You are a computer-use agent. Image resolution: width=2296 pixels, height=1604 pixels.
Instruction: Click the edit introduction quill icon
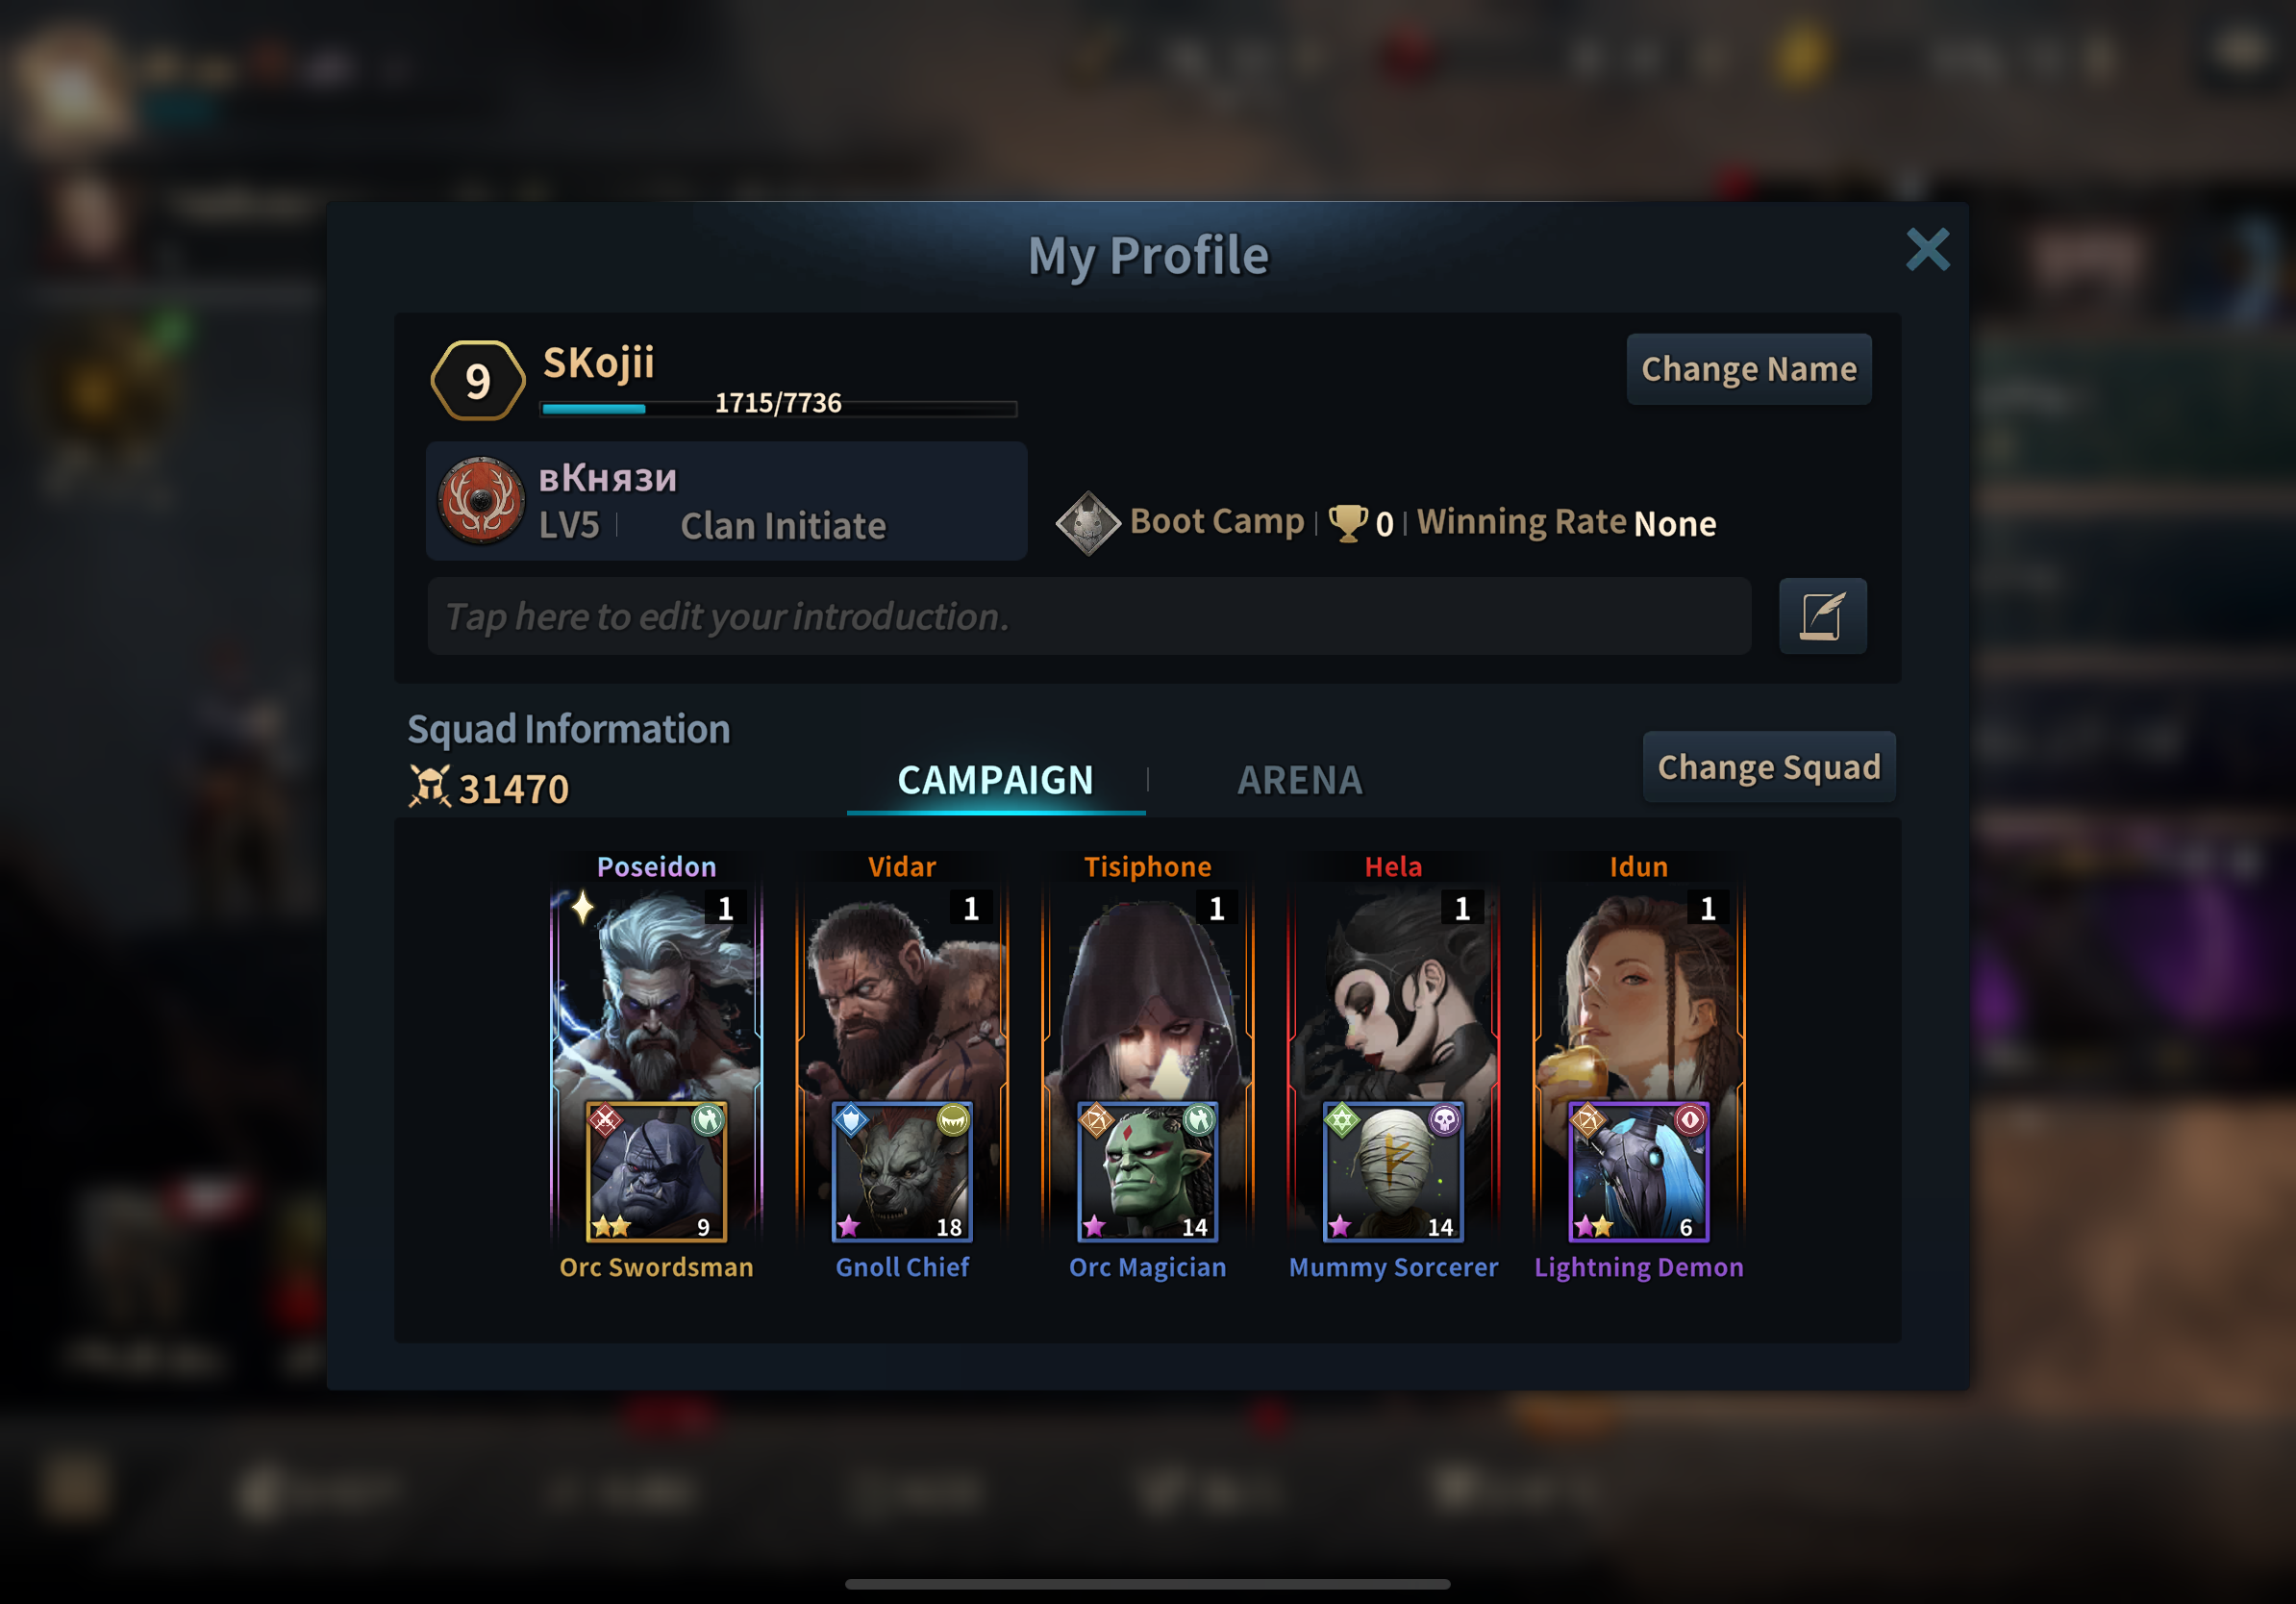click(x=1822, y=616)
